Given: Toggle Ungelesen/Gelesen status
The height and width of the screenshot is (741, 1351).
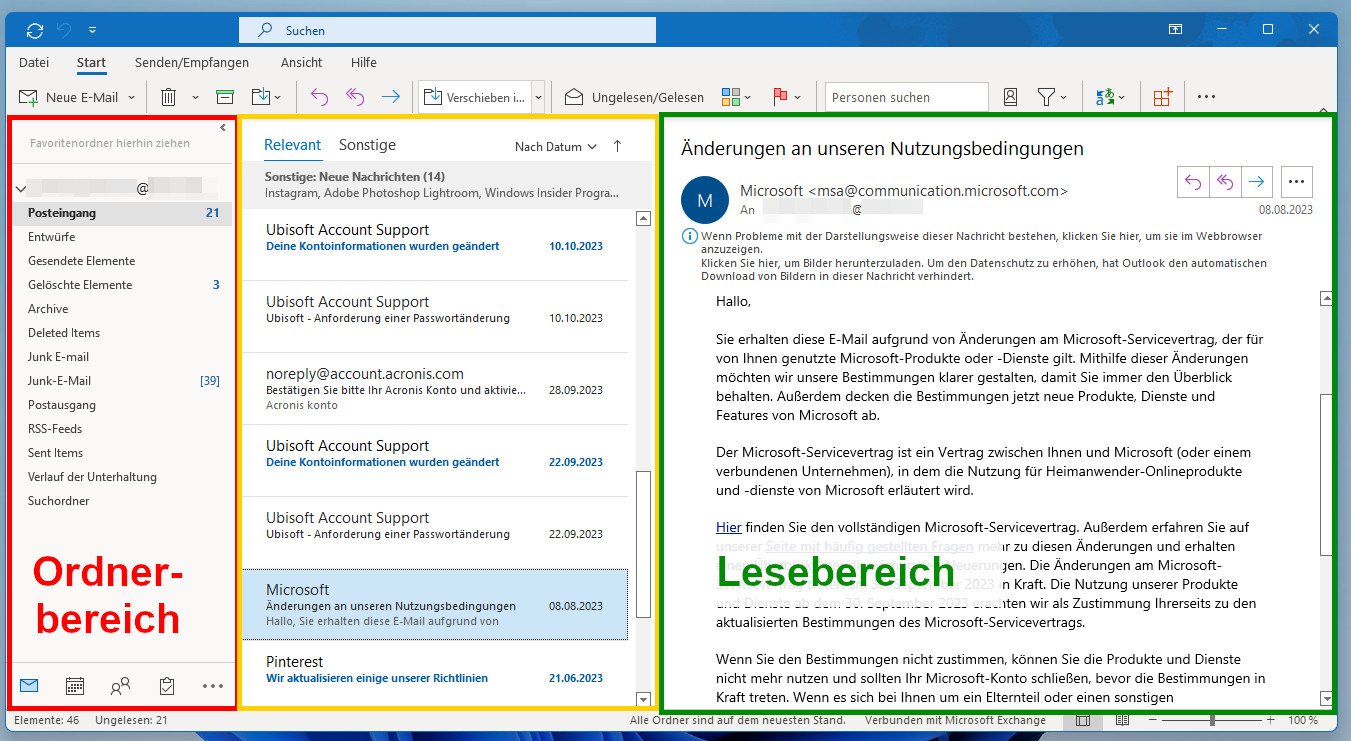Looking at the screenshot, I should 634,97.
